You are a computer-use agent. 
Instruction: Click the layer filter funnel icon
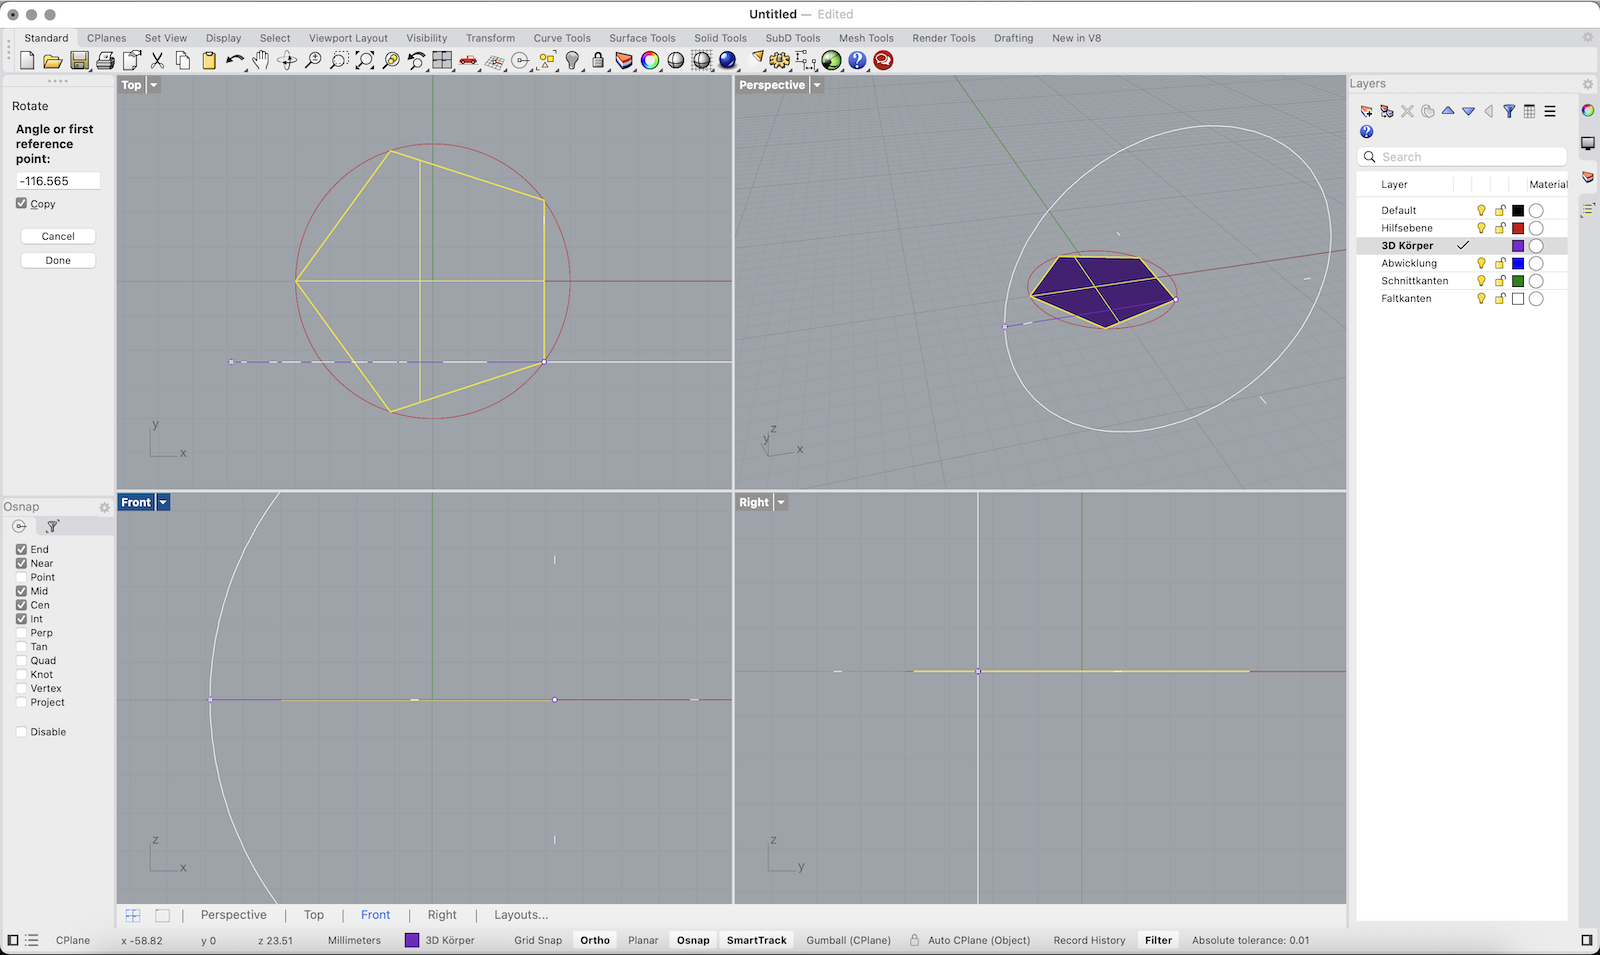[x=1509, y=111]
